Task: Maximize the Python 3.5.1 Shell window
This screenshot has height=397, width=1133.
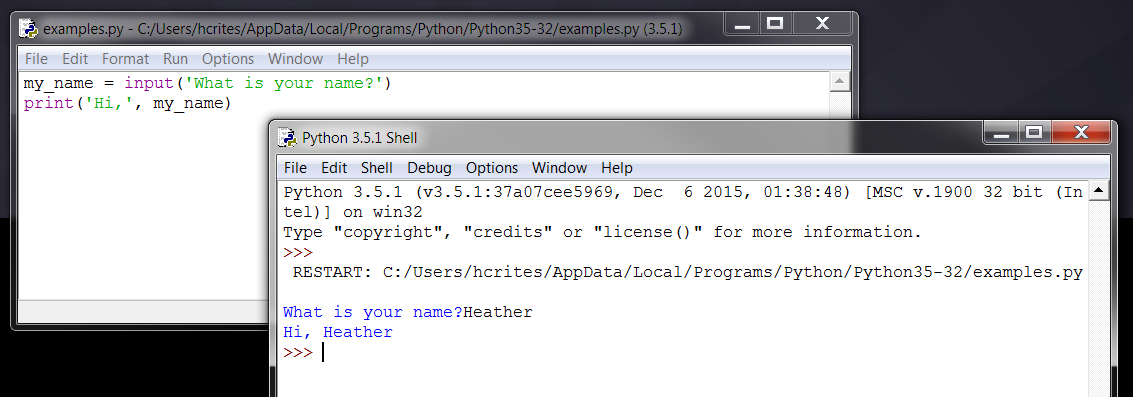Action: (1034, 133)
